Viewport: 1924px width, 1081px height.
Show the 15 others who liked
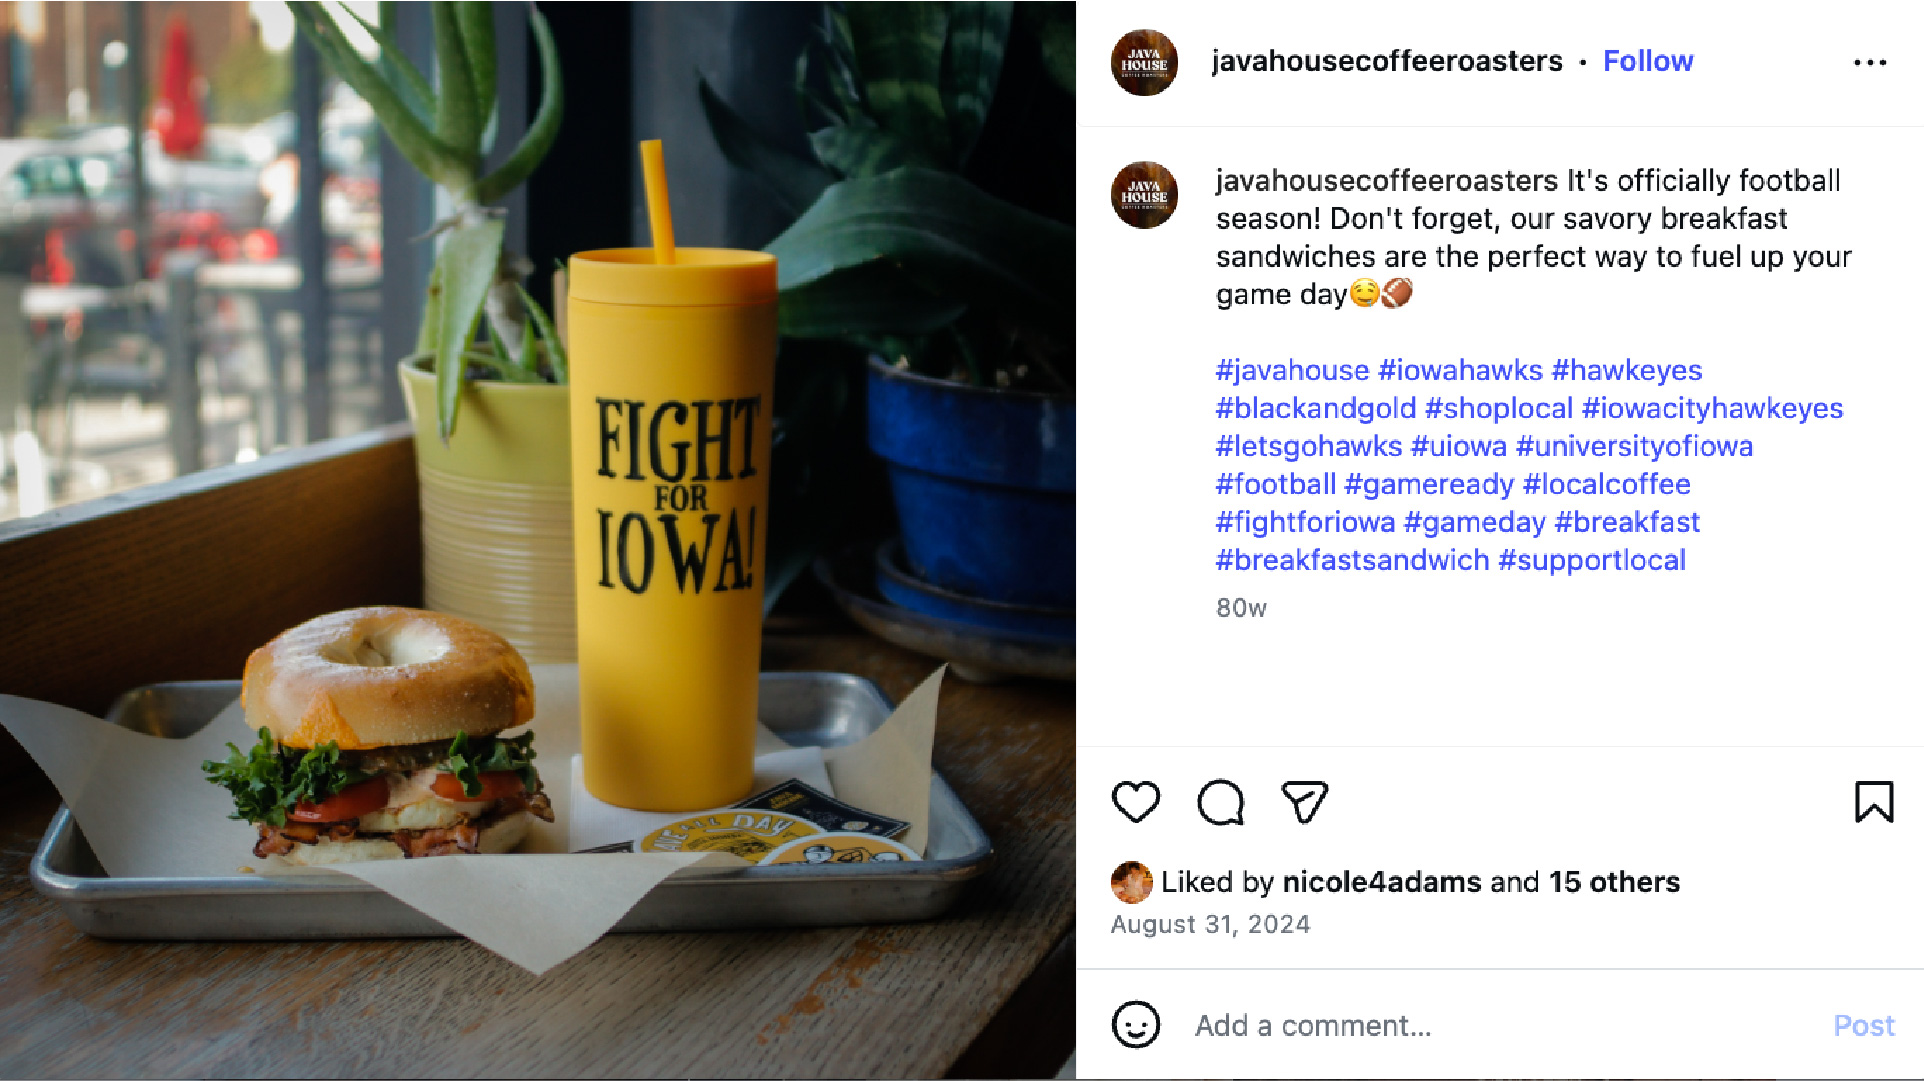tap(1614, 882)
